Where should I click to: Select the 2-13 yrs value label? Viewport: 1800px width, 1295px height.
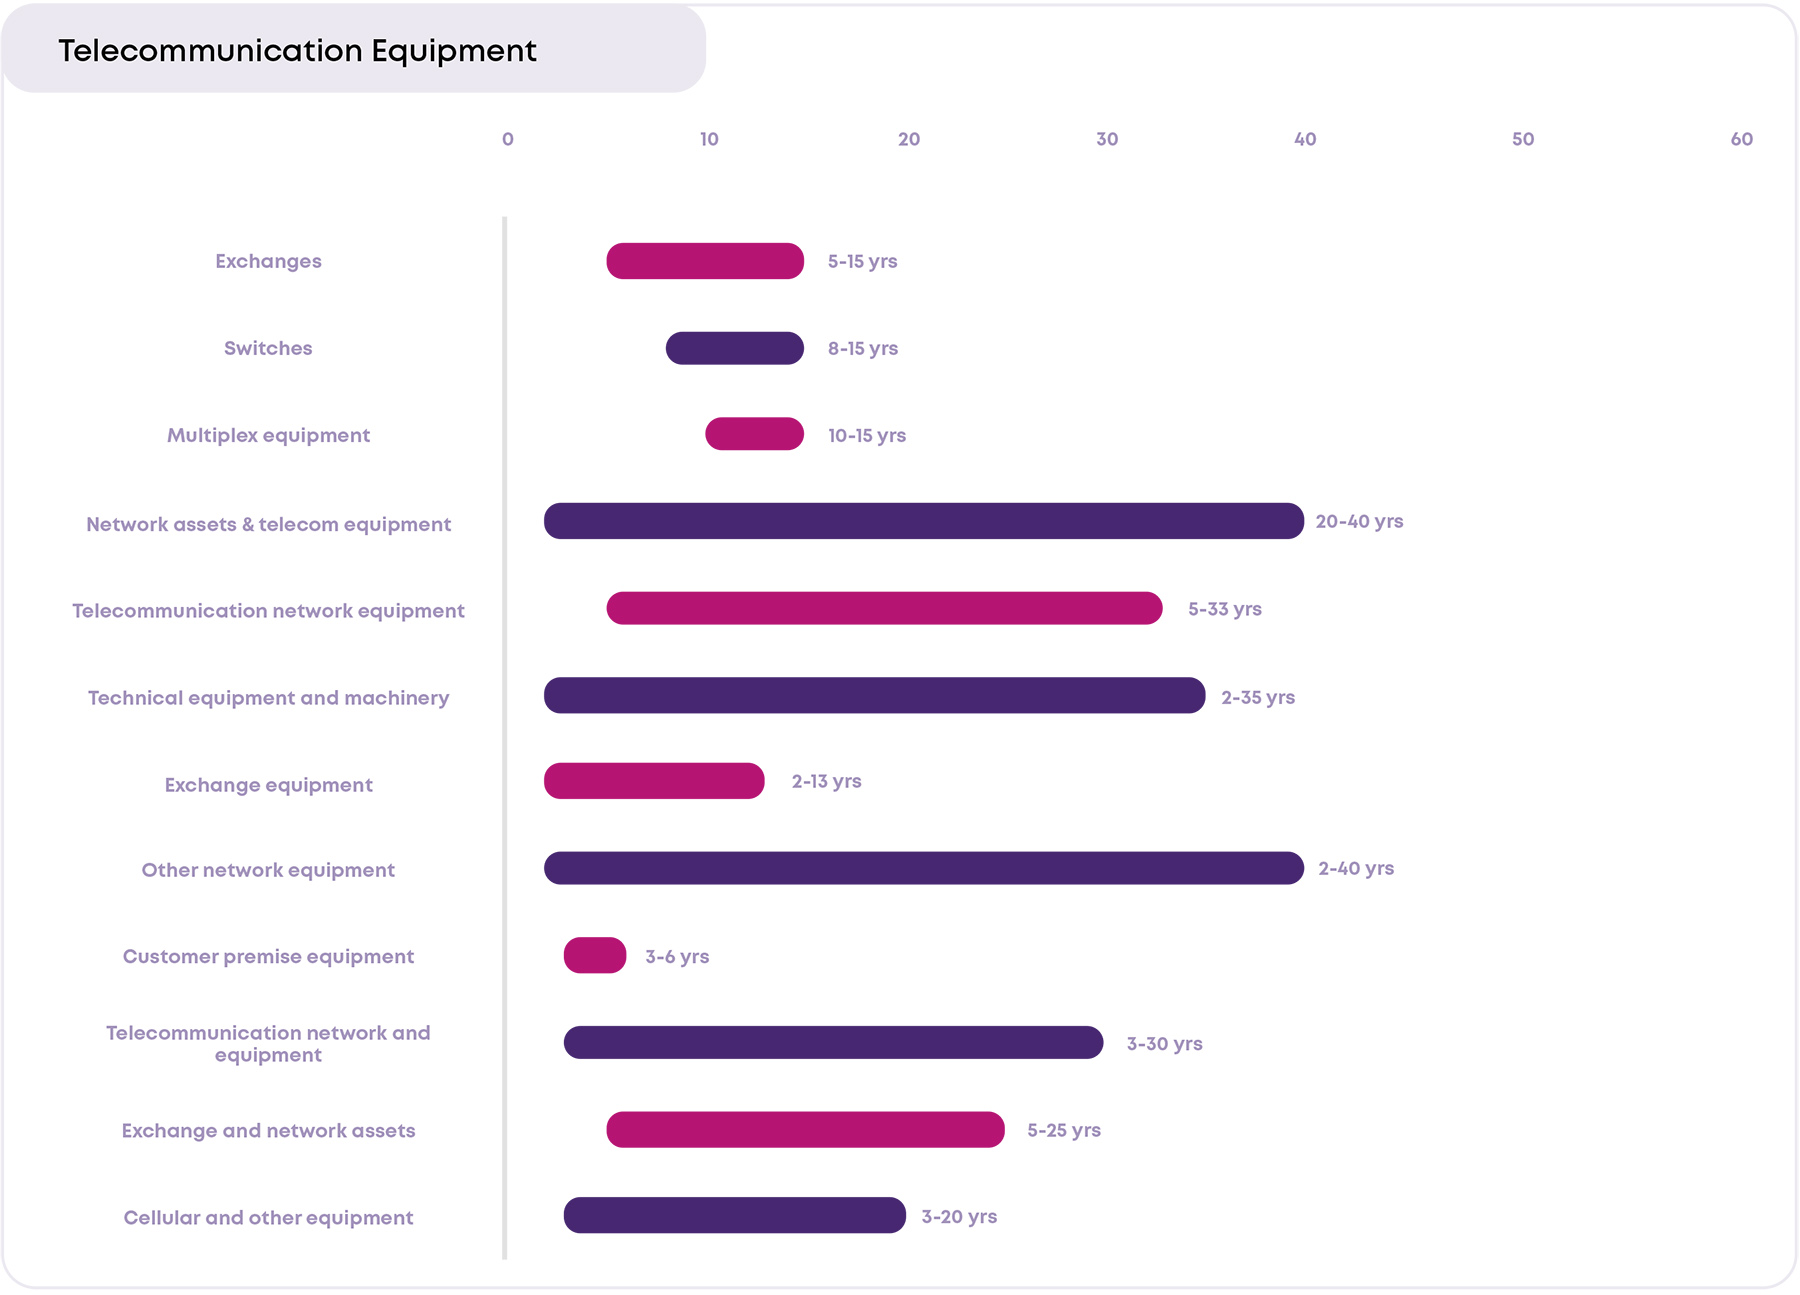pyautogui.click(x=826, y=781)
